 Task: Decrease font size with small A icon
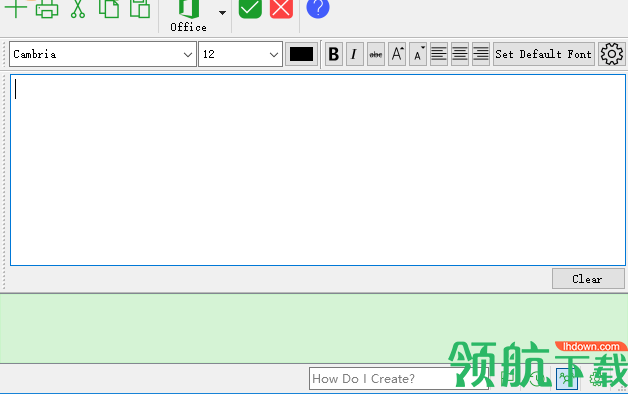click(418, 54)
